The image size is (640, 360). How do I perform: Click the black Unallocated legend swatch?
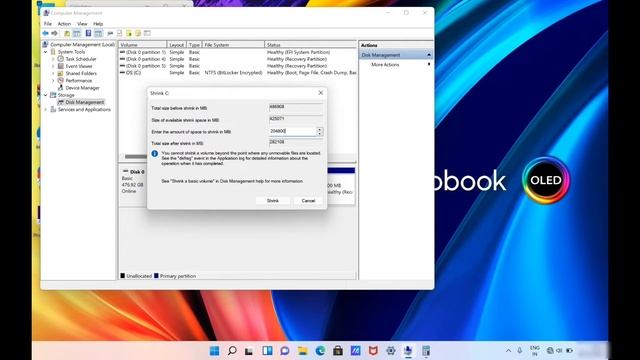tap(122, 276)
